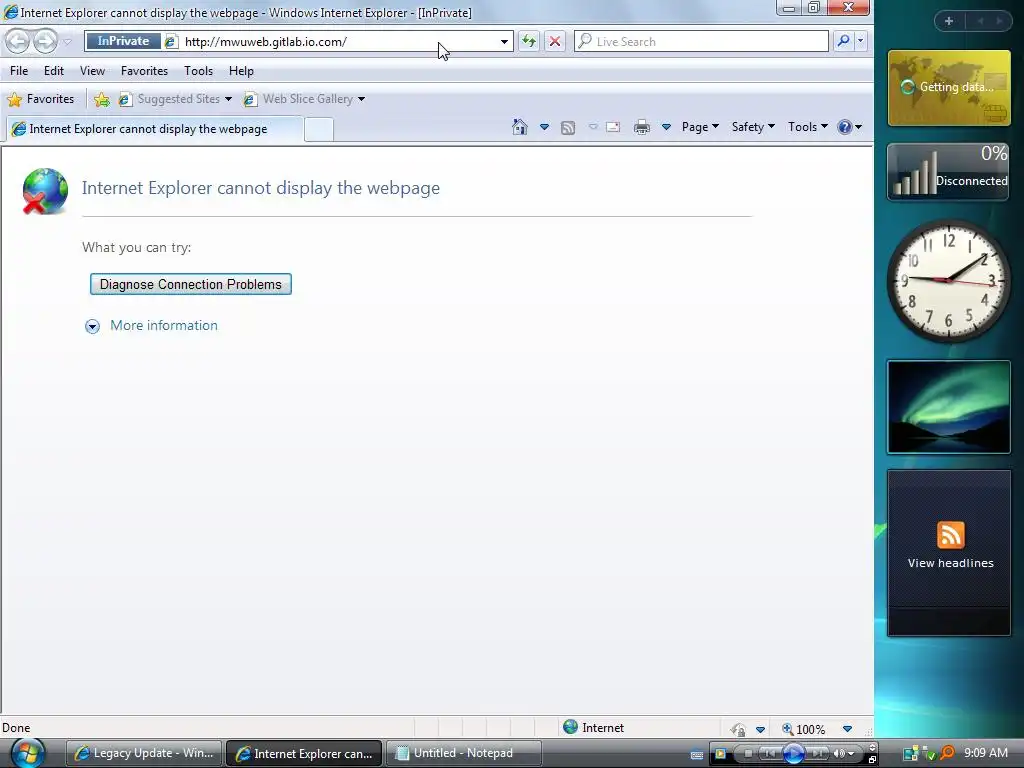
Task: Click the 9:09 AM taskbar clock
Action: pos(985,753)
